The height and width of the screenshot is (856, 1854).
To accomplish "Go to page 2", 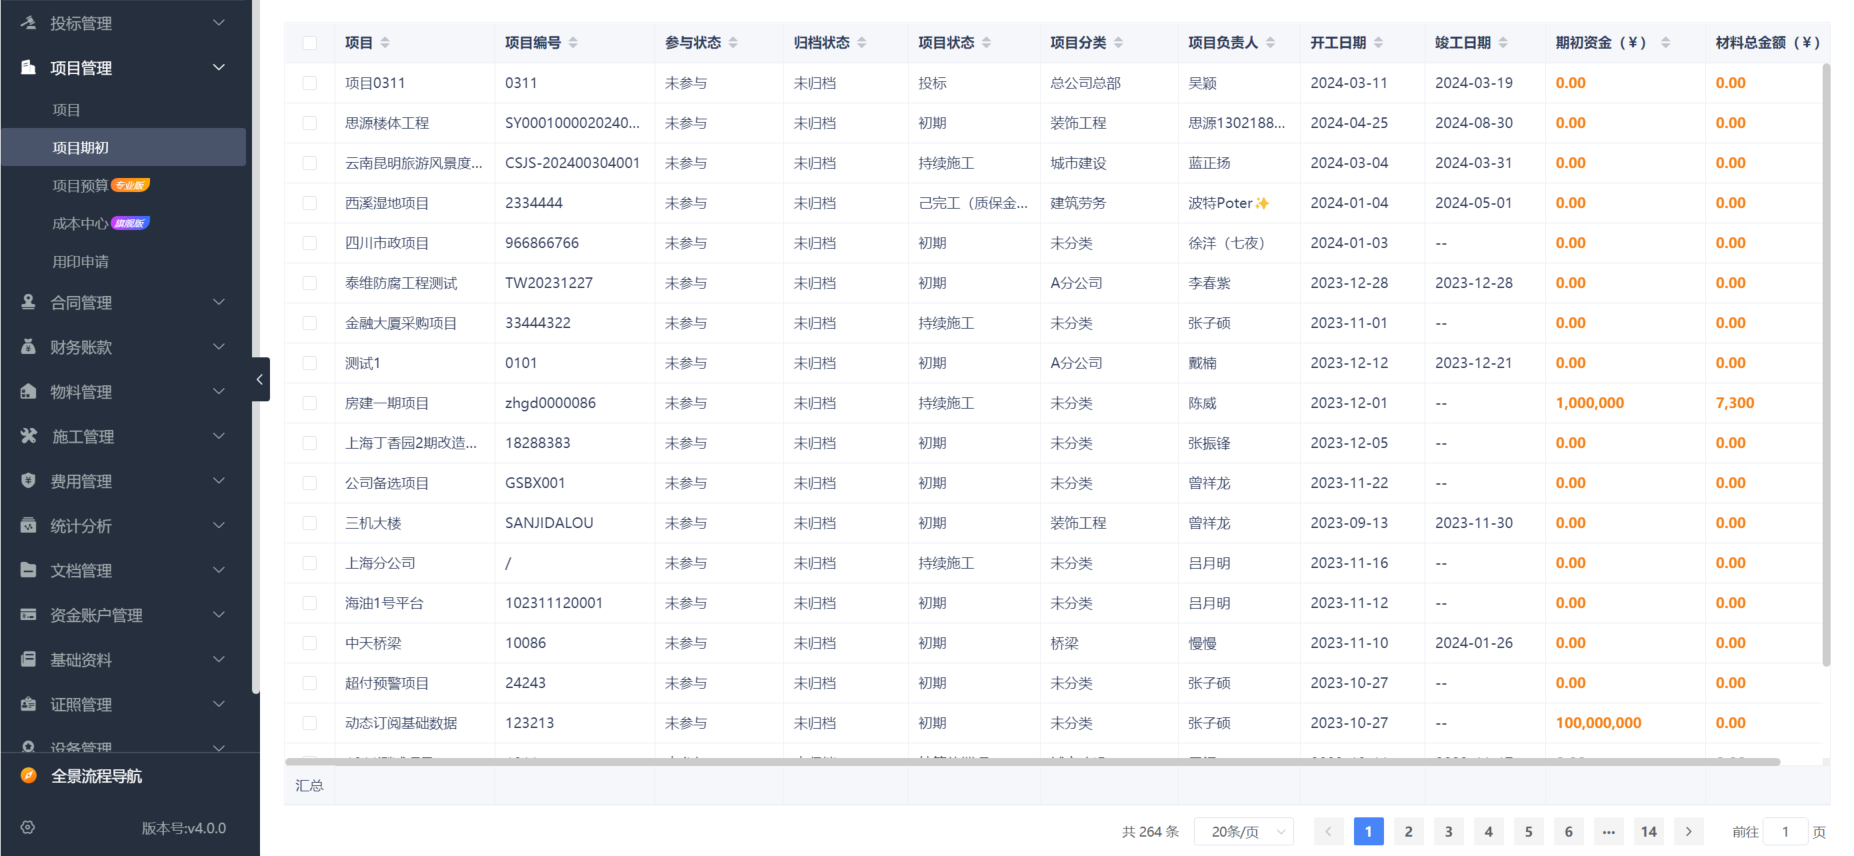I will tap(1408, 832).
